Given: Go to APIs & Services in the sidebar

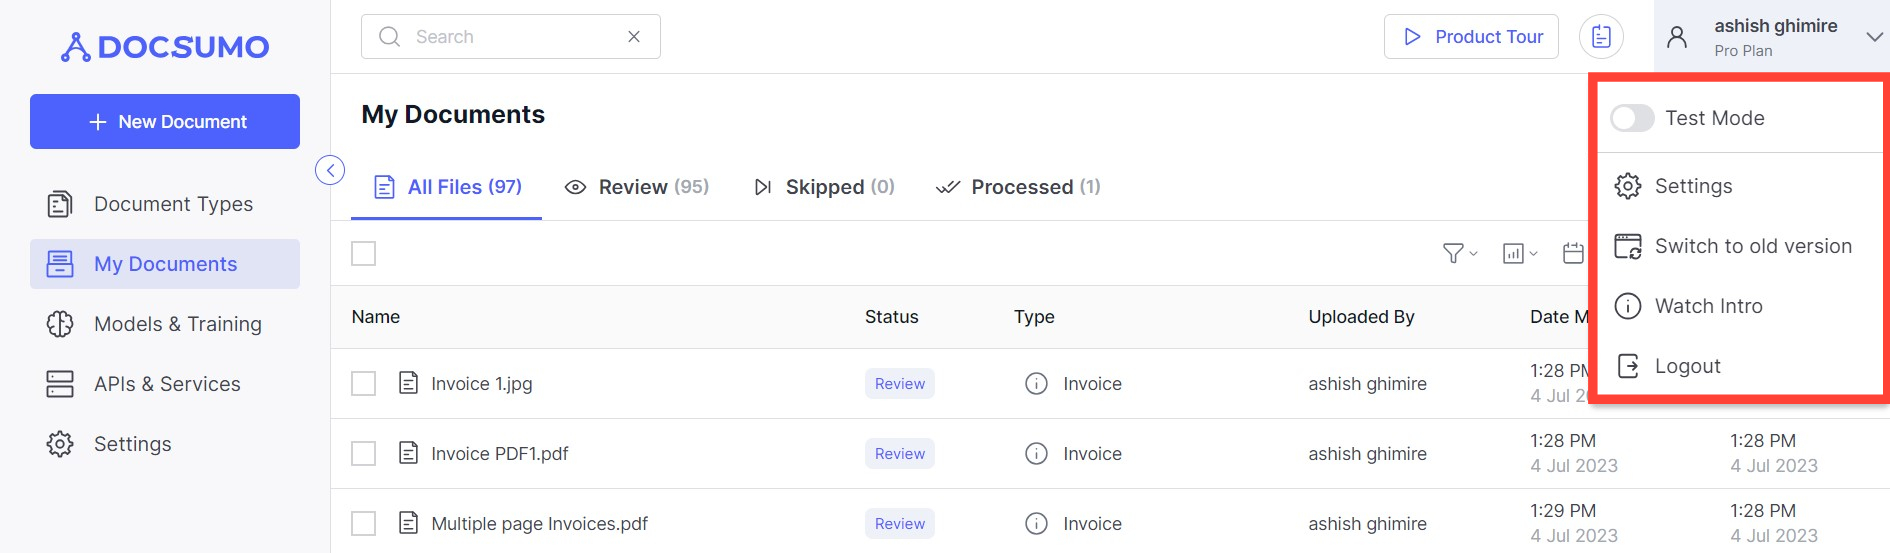Looking at the screenshot, I should click(x=165, y=384).
